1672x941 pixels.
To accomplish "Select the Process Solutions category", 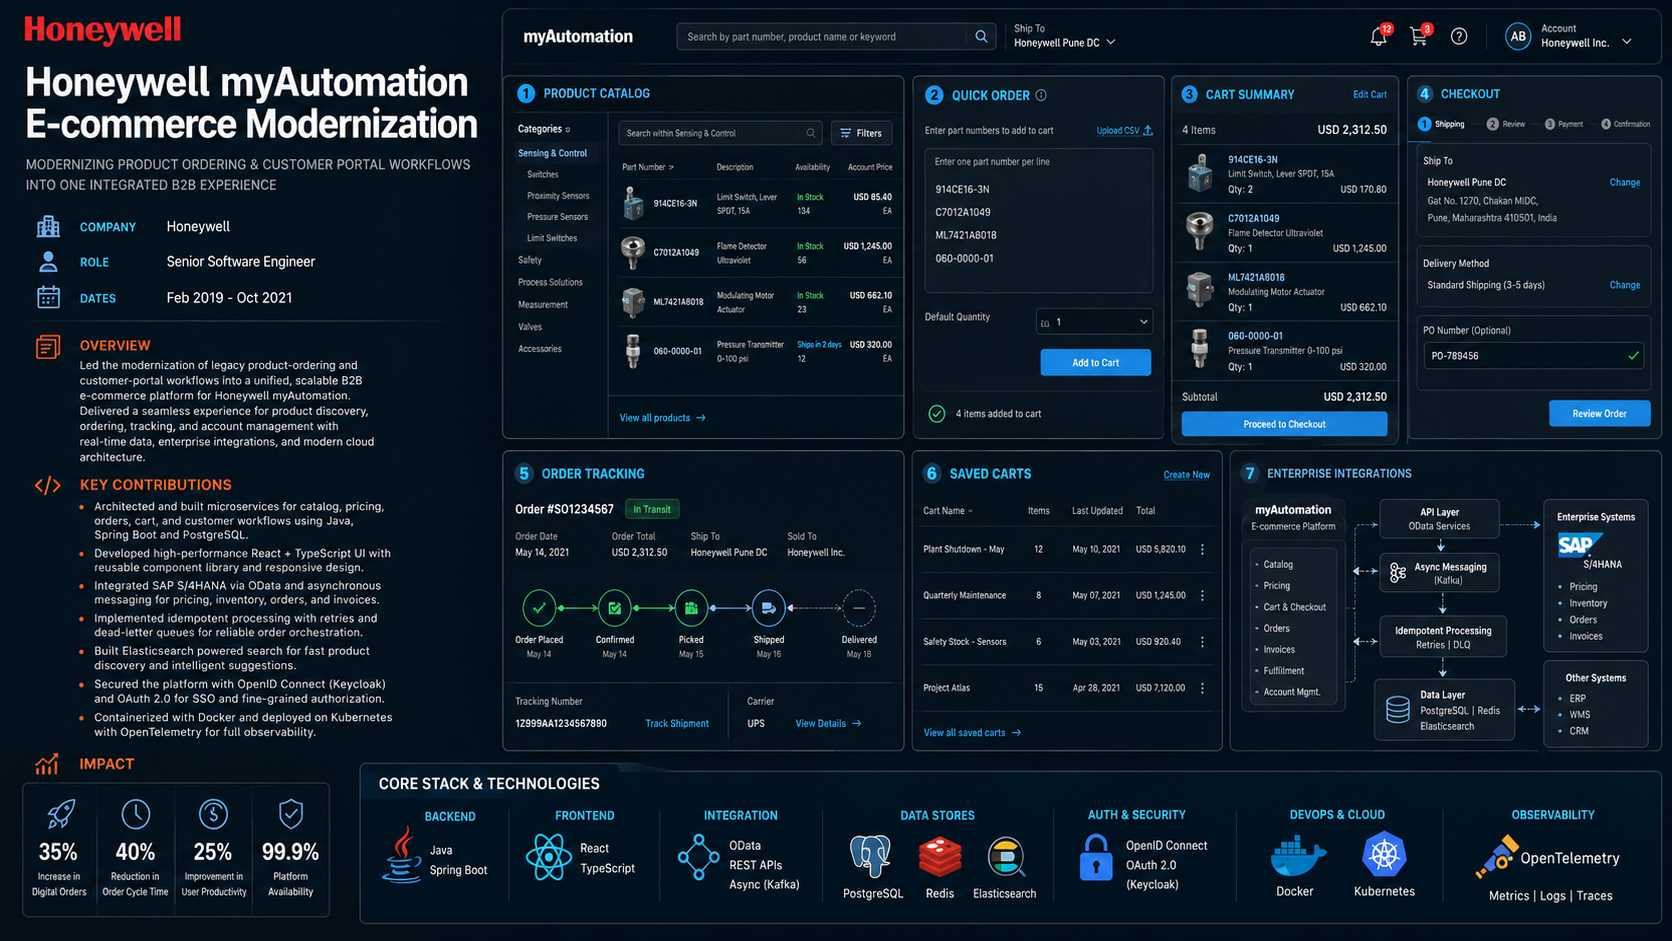I will [550, 282].
